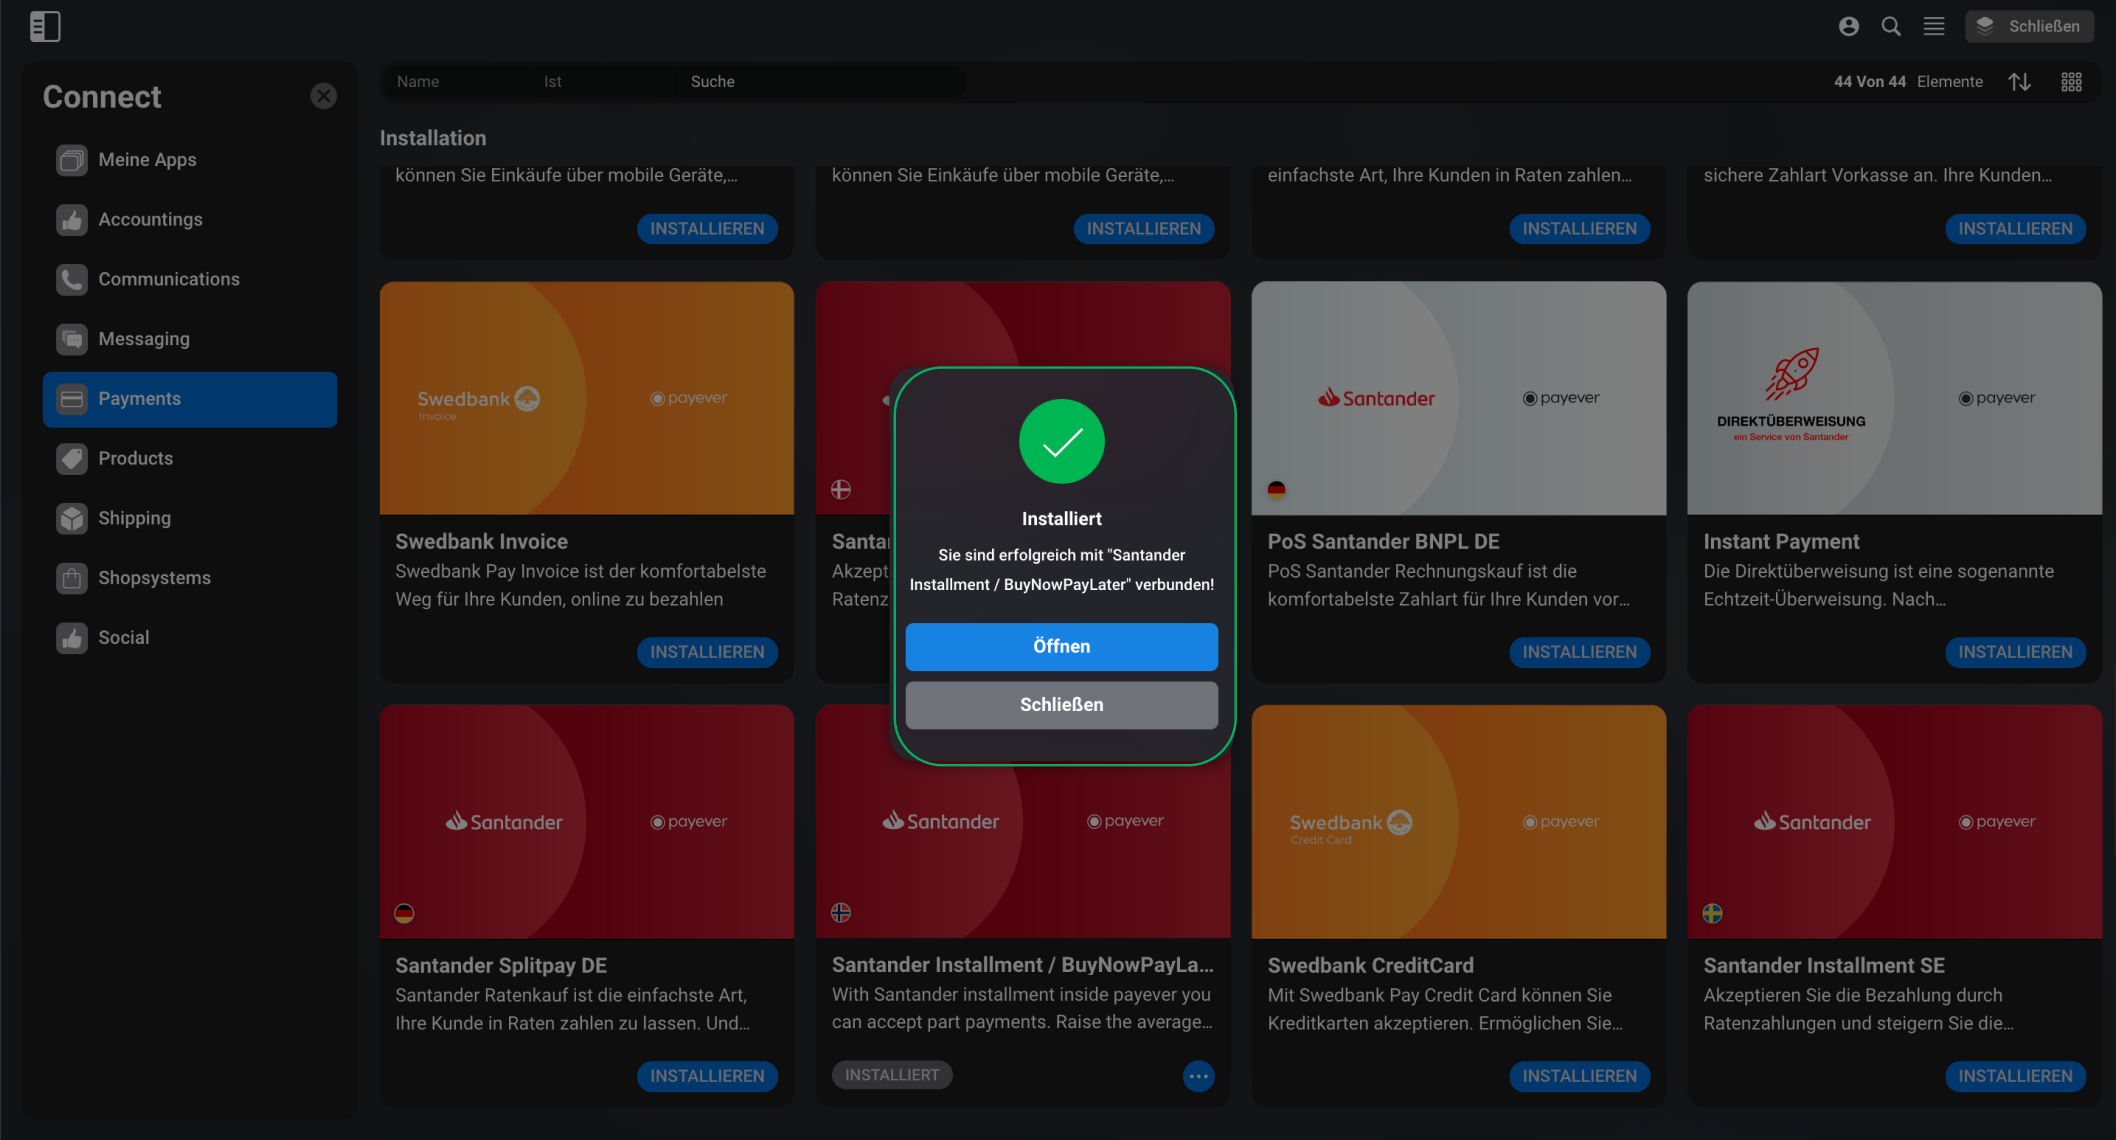Click the Santander Installment / BuyNowPayLa... title

click(x=1023, y=965)
